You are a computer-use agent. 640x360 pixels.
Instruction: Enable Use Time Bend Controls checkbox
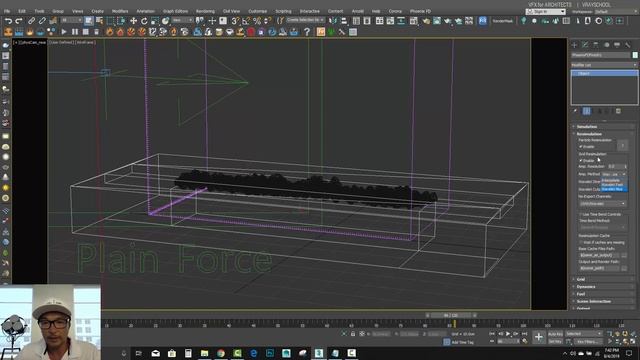point(581,214)
